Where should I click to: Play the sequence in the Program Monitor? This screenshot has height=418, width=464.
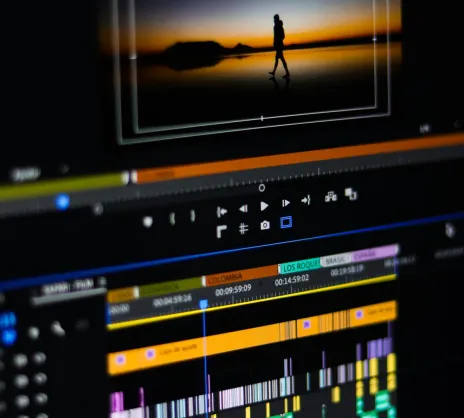click(x=264, y=206)
